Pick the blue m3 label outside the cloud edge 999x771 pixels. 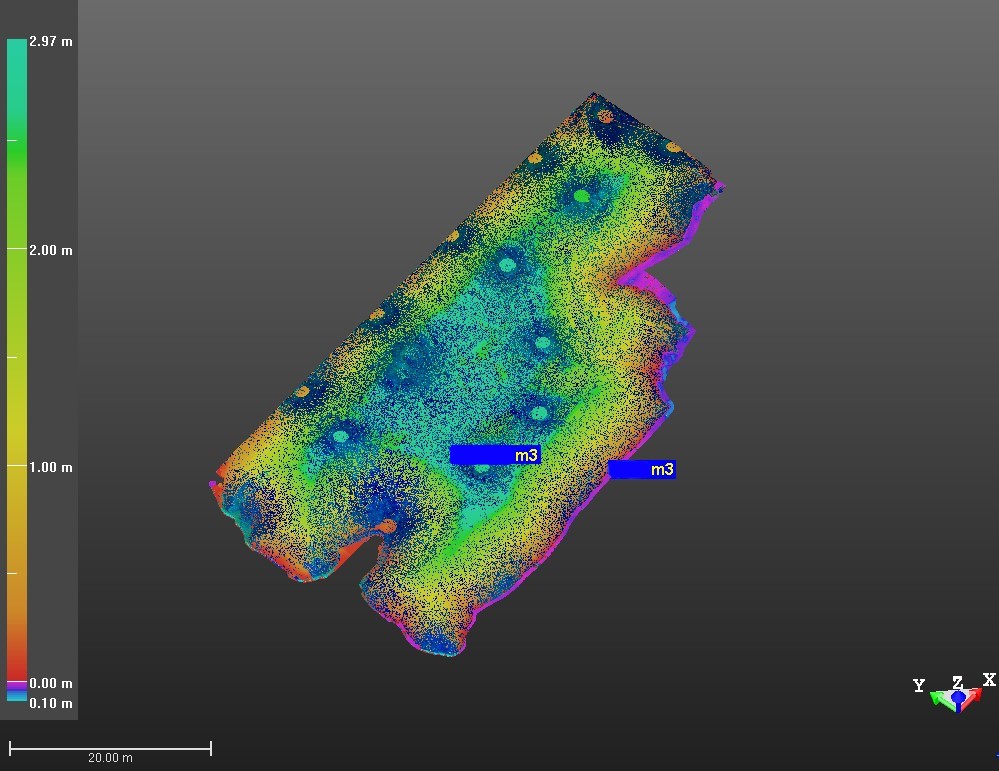[x=642, y=469]
